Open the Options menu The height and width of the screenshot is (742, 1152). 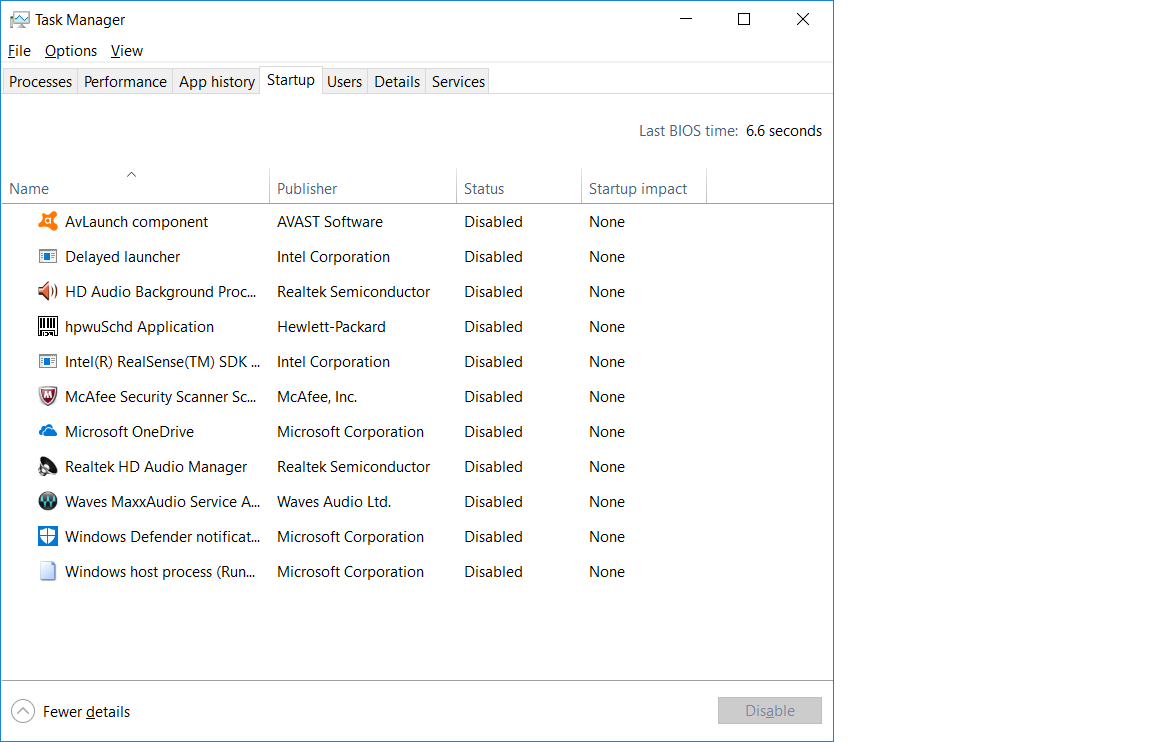[x=71, y=51]
